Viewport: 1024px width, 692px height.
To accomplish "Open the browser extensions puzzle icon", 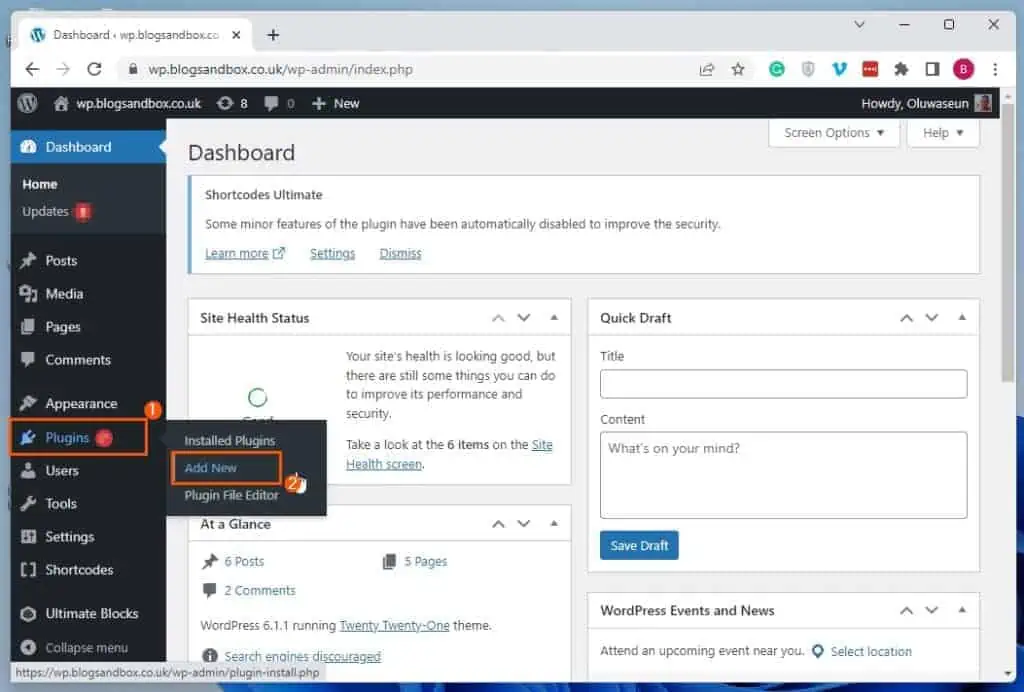I will (901, 69).
